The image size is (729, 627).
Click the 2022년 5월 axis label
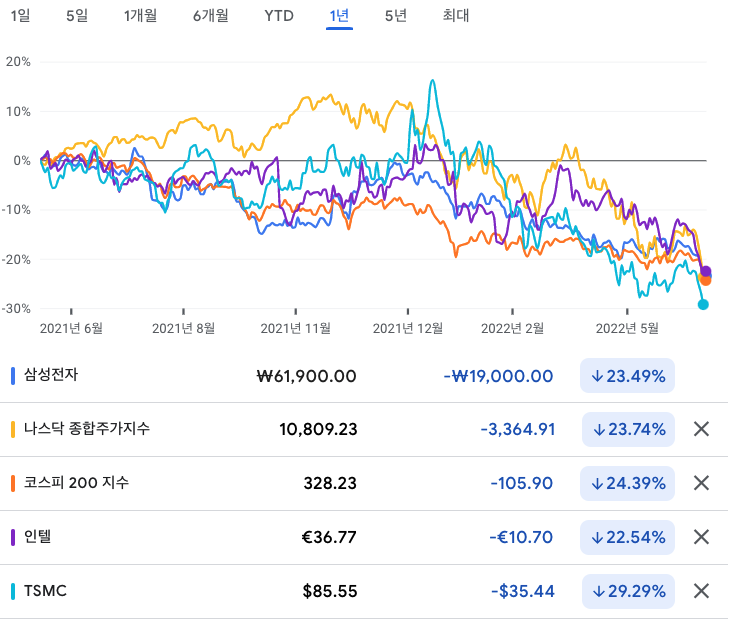pyautogui.click(x=627, y=329)
